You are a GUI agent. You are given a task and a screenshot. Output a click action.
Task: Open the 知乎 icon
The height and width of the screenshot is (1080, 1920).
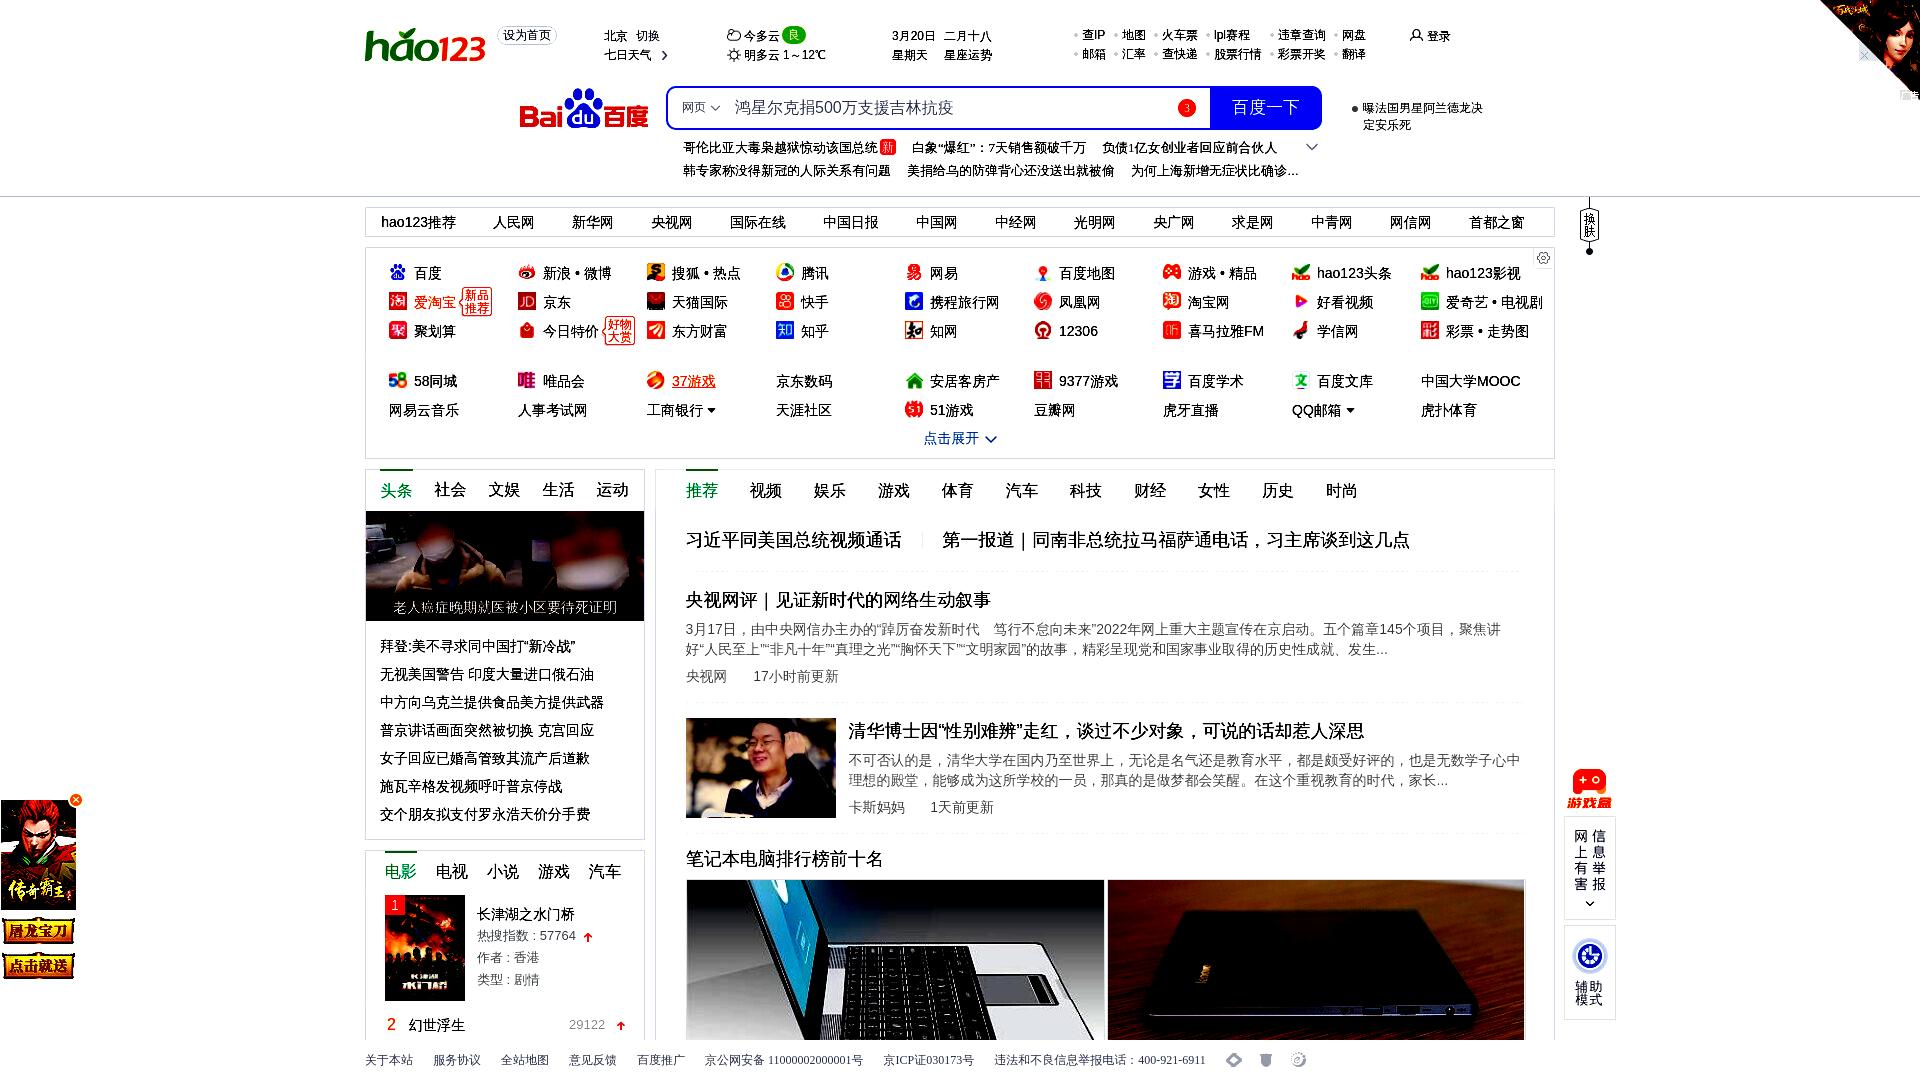(785, 330)
